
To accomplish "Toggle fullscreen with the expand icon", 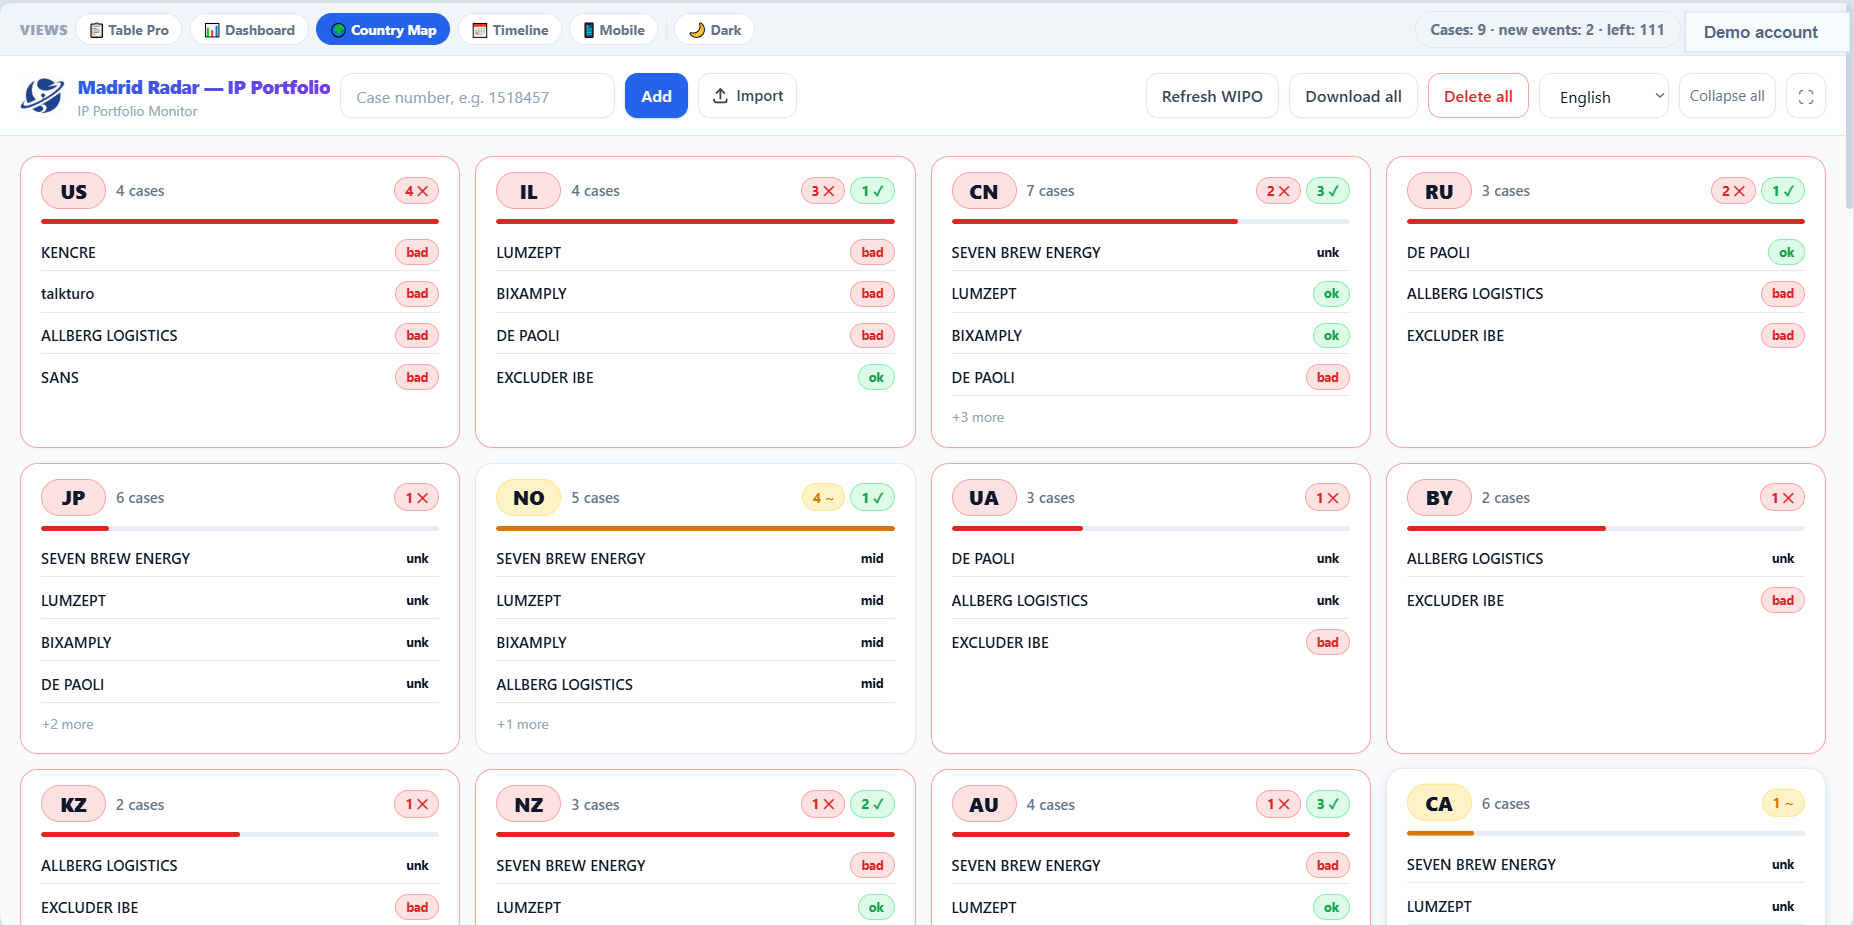I will pos(1806,97).
